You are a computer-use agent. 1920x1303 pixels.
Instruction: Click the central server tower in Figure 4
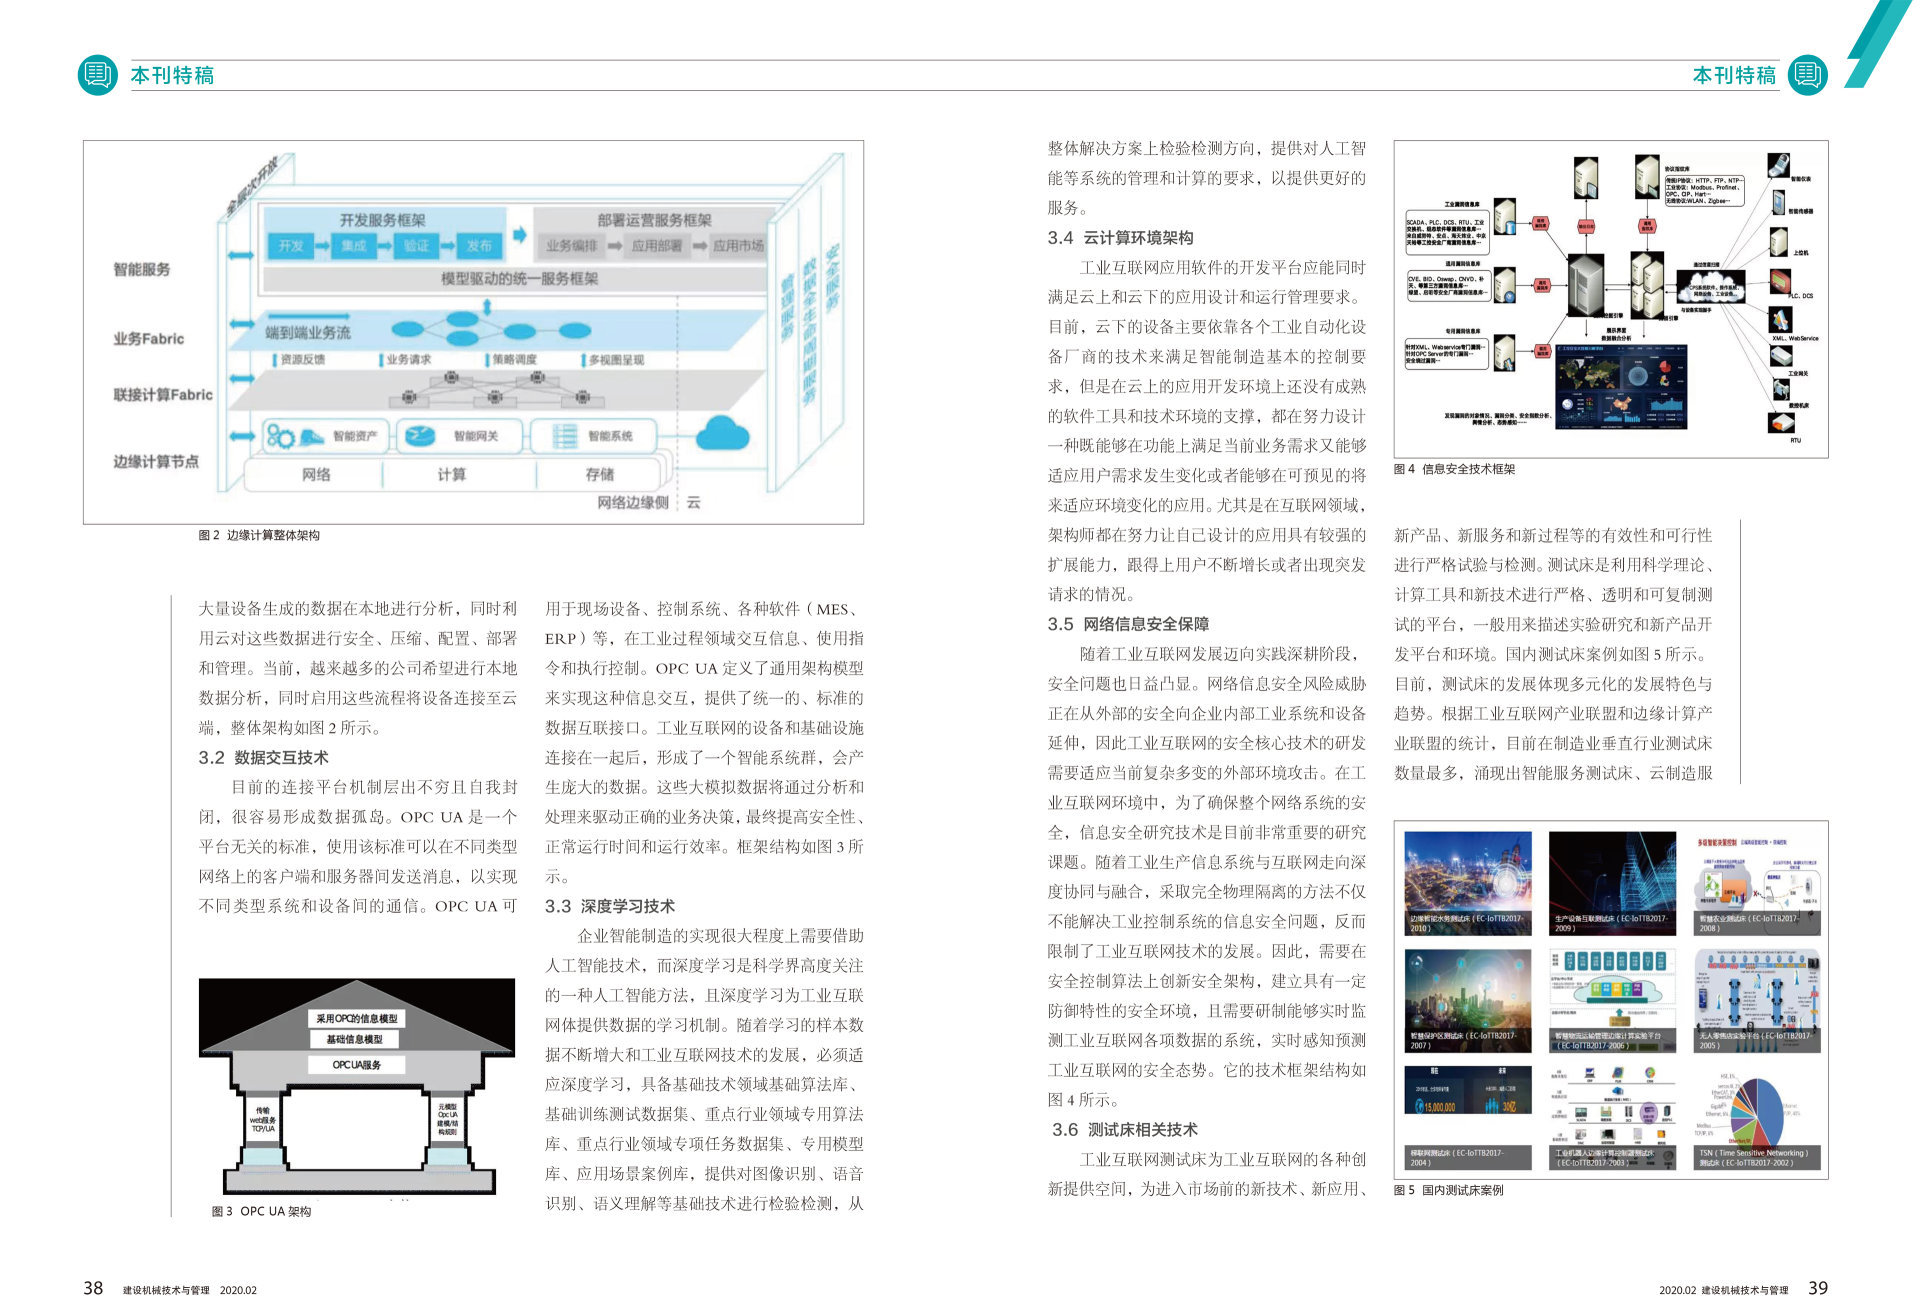coord(1586,284)
